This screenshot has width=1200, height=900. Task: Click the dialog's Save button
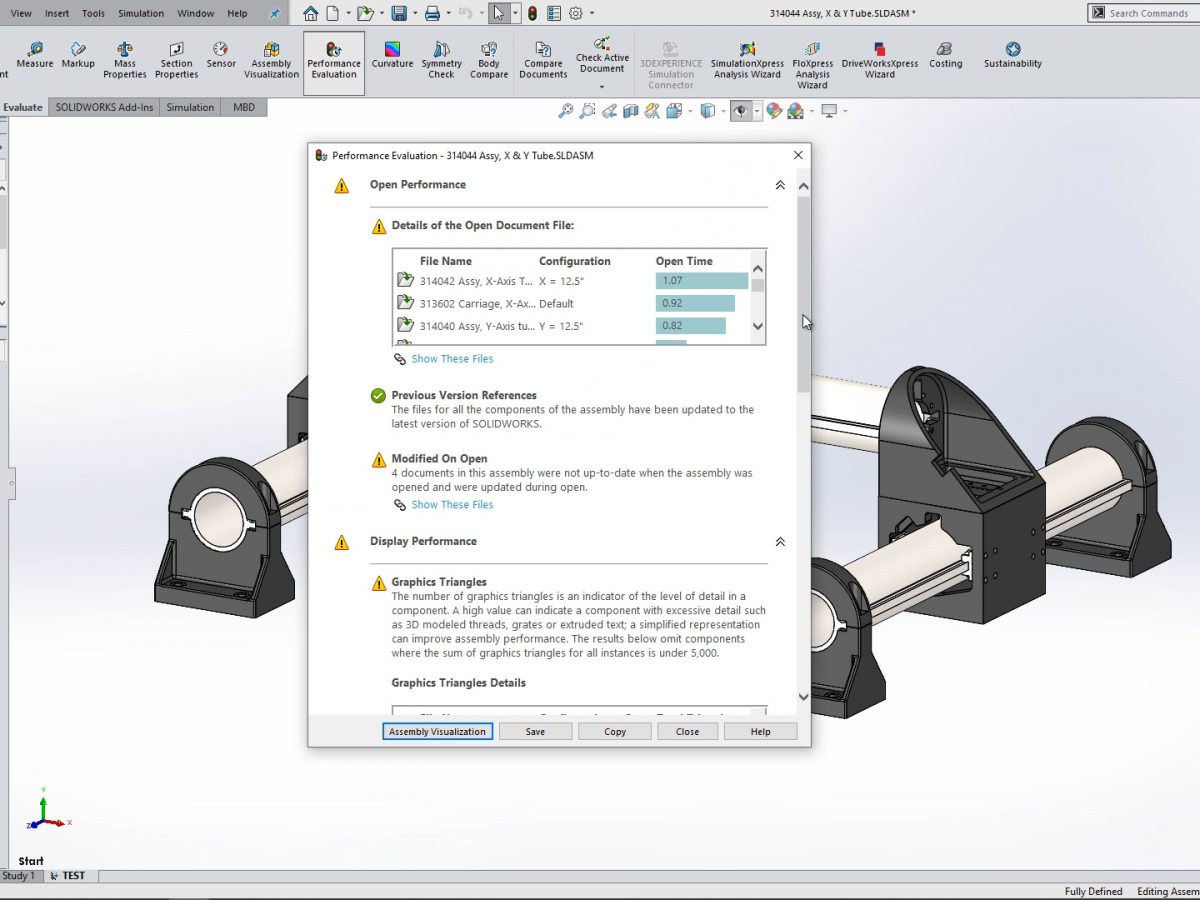(535, 731)
